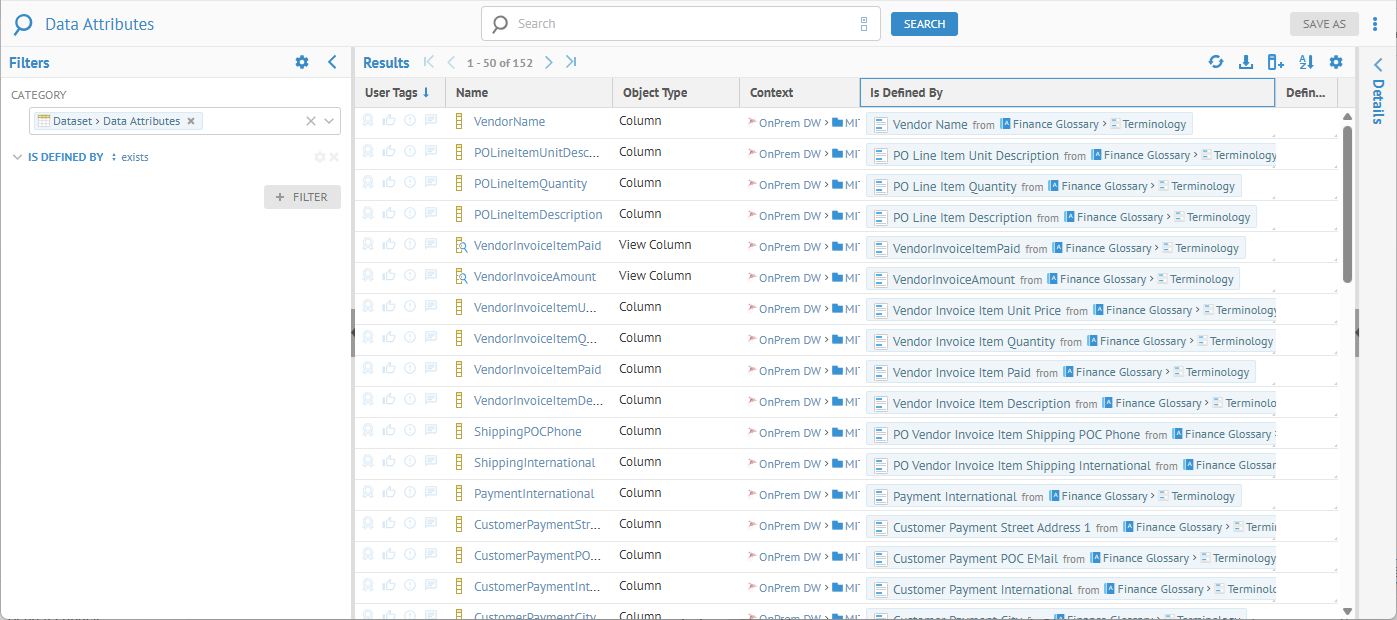
Task: Click the A-Z sort icon
Action: pos(1306,62)
